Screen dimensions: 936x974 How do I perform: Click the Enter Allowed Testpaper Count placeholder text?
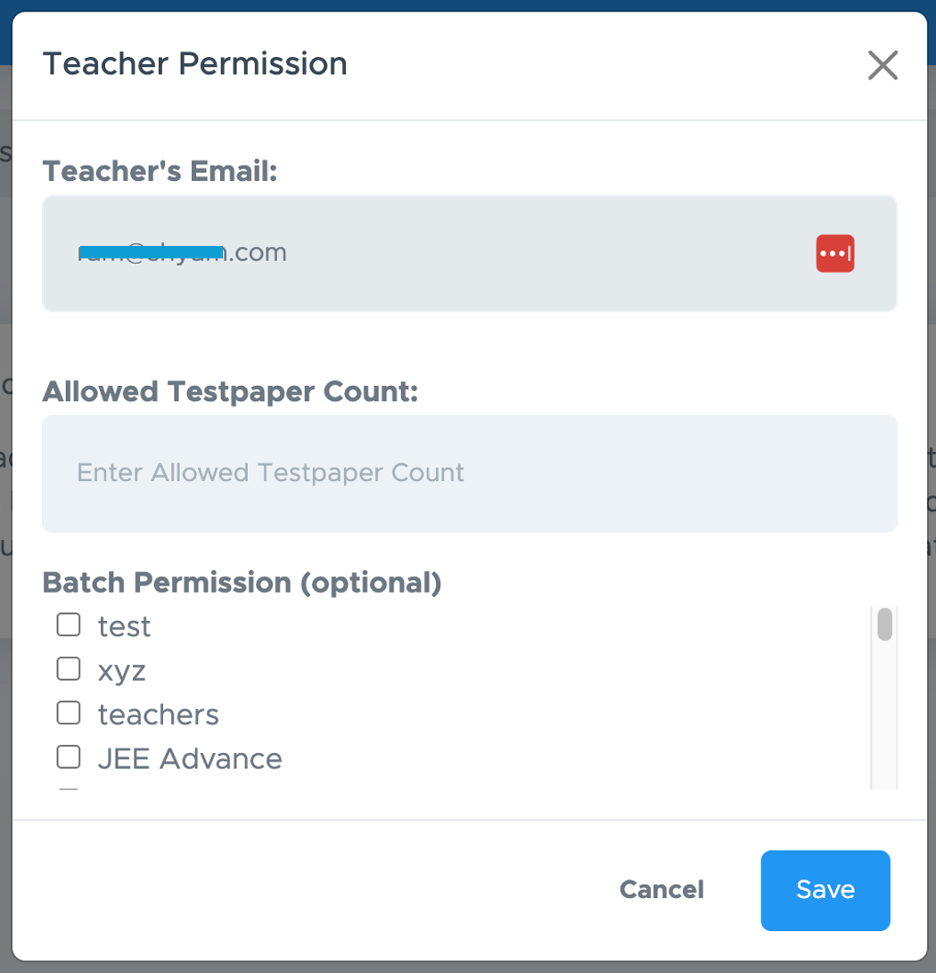[x=269, y=472]
